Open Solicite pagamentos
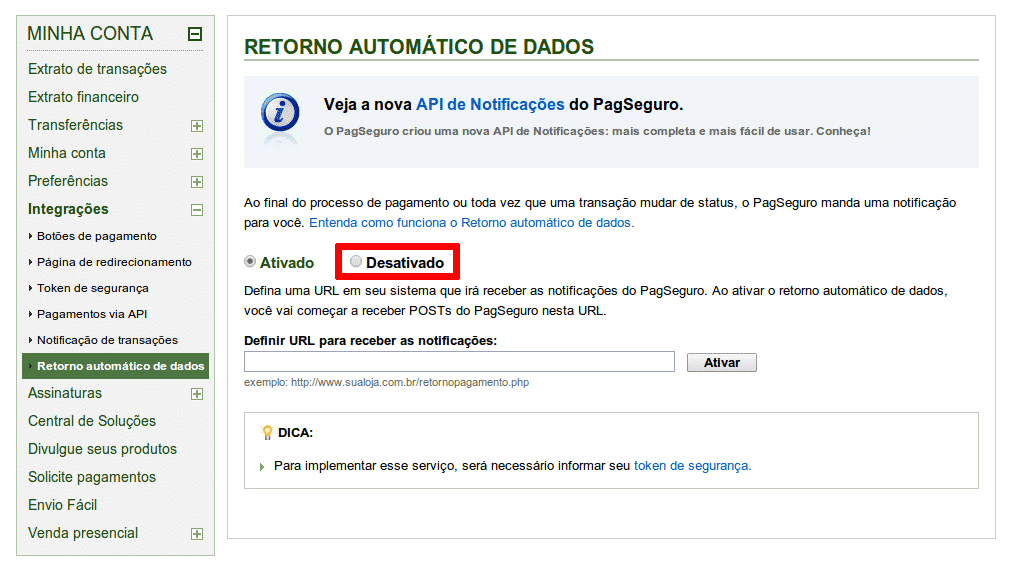Image resolution: width=1012 pixels, height=576 pixels. tap(92, 477)
